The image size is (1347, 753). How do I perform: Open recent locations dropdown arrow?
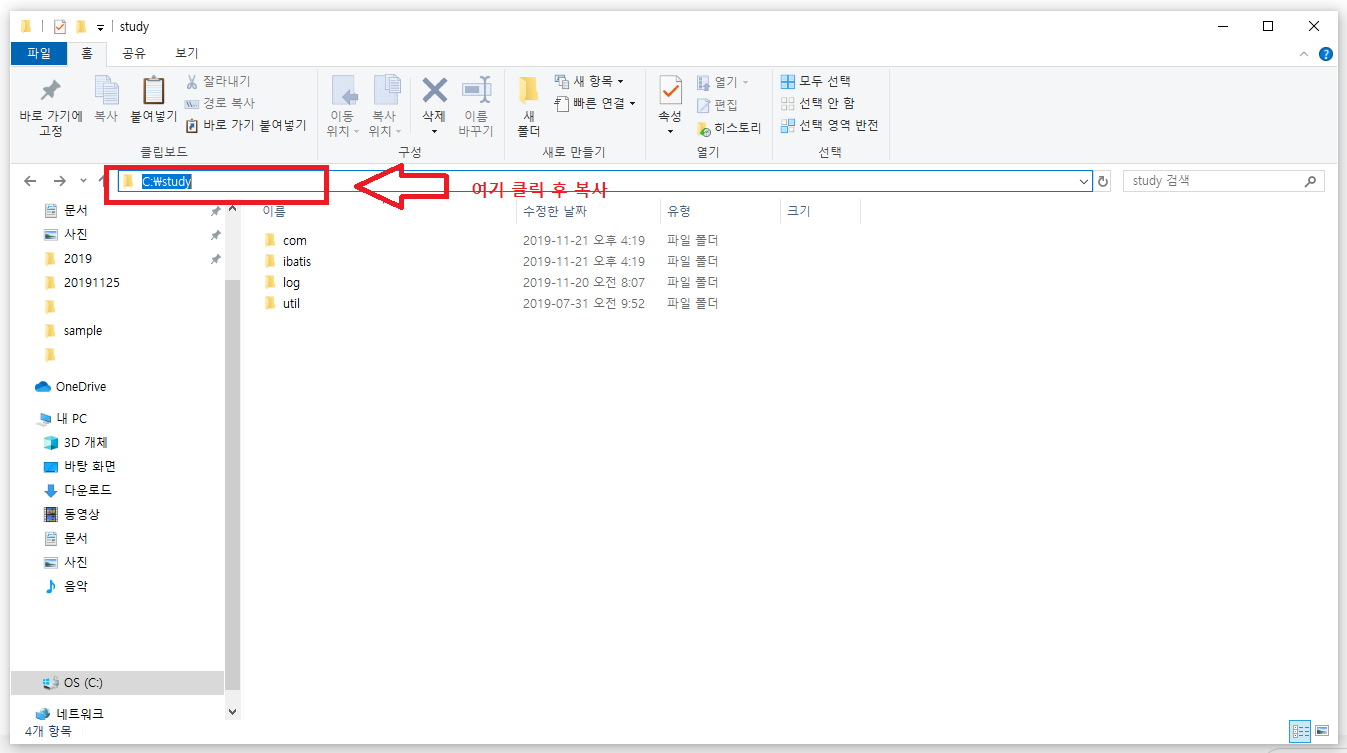84,181
